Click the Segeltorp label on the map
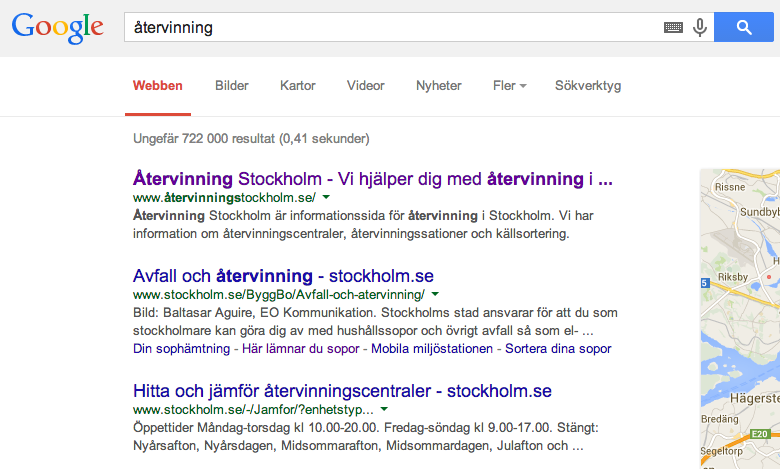This screenshot has width=780, height=469. (x=721, y=451)
